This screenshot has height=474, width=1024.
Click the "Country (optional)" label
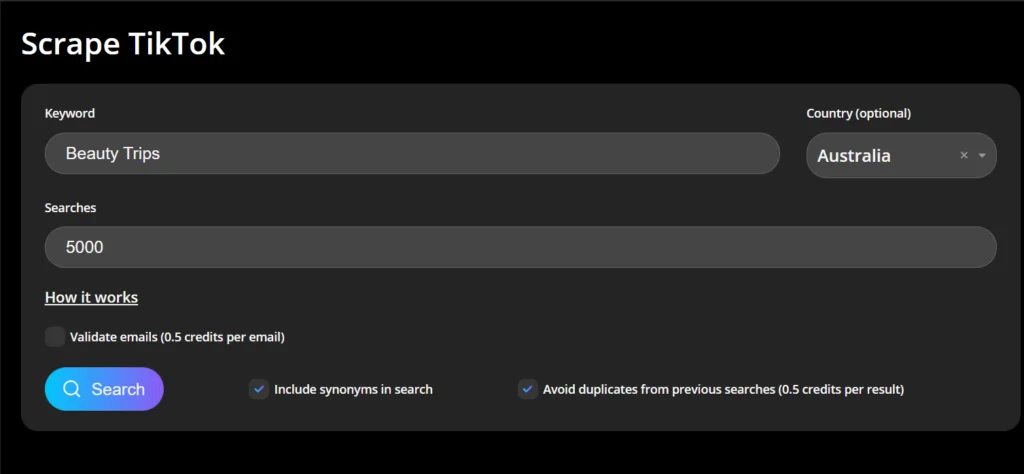tap(859, 113)
